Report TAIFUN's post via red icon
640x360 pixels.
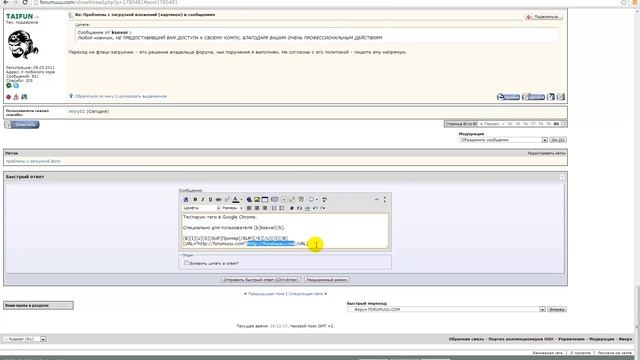click(x=9, y=97)
